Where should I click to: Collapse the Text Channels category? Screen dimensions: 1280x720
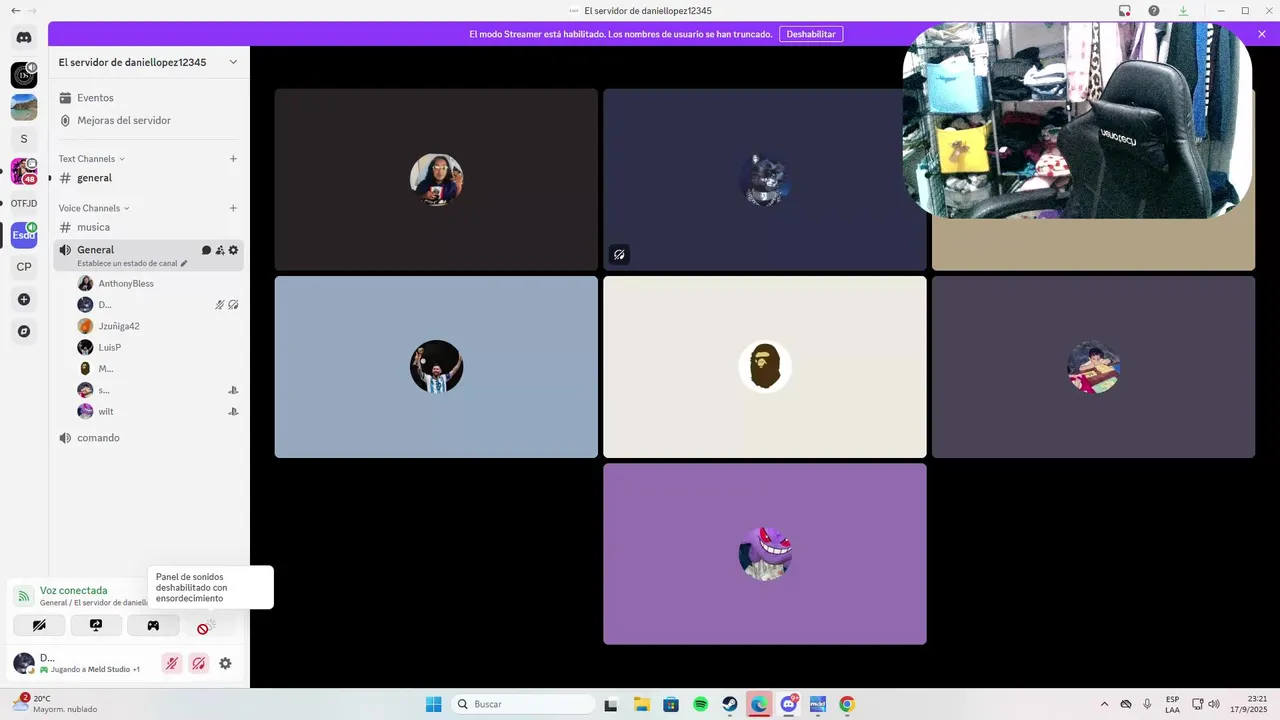(x=91, y=159)
